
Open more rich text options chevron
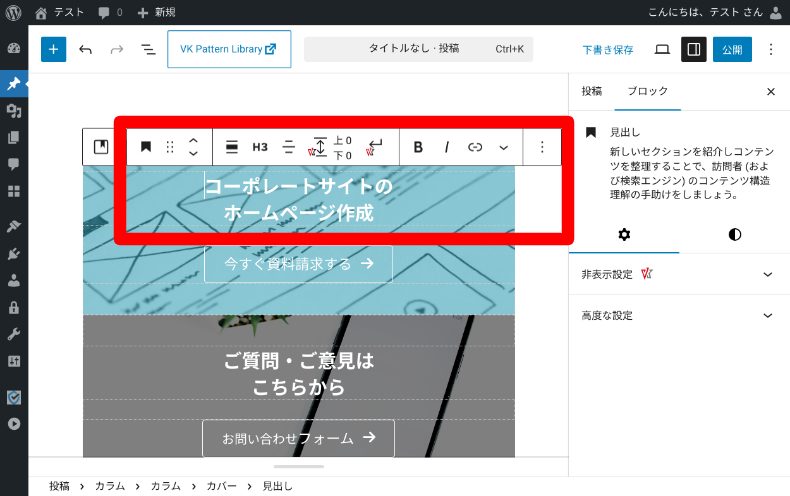pyautogui.click(x=503, y=147)
